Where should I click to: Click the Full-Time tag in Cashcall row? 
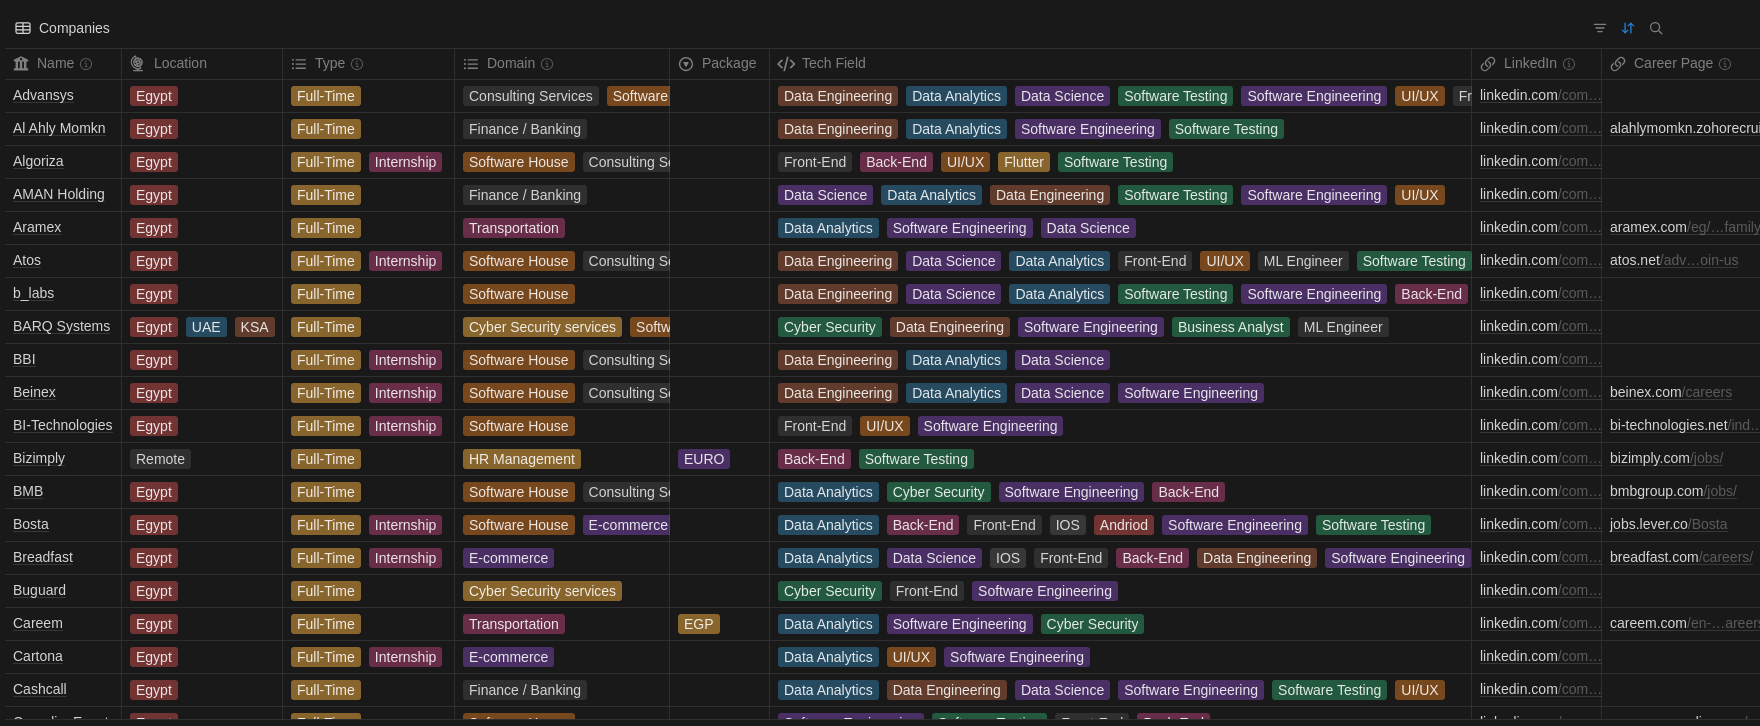click(326, 690)
